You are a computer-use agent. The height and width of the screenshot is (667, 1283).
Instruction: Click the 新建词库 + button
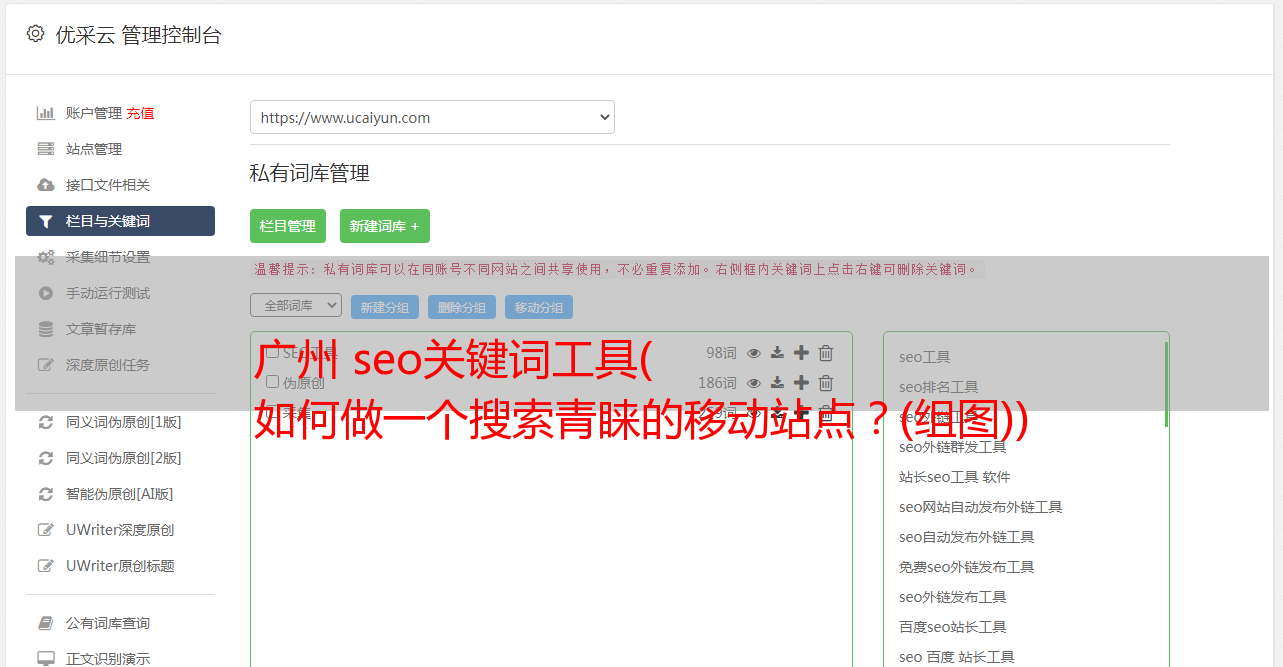coord(385,226)
